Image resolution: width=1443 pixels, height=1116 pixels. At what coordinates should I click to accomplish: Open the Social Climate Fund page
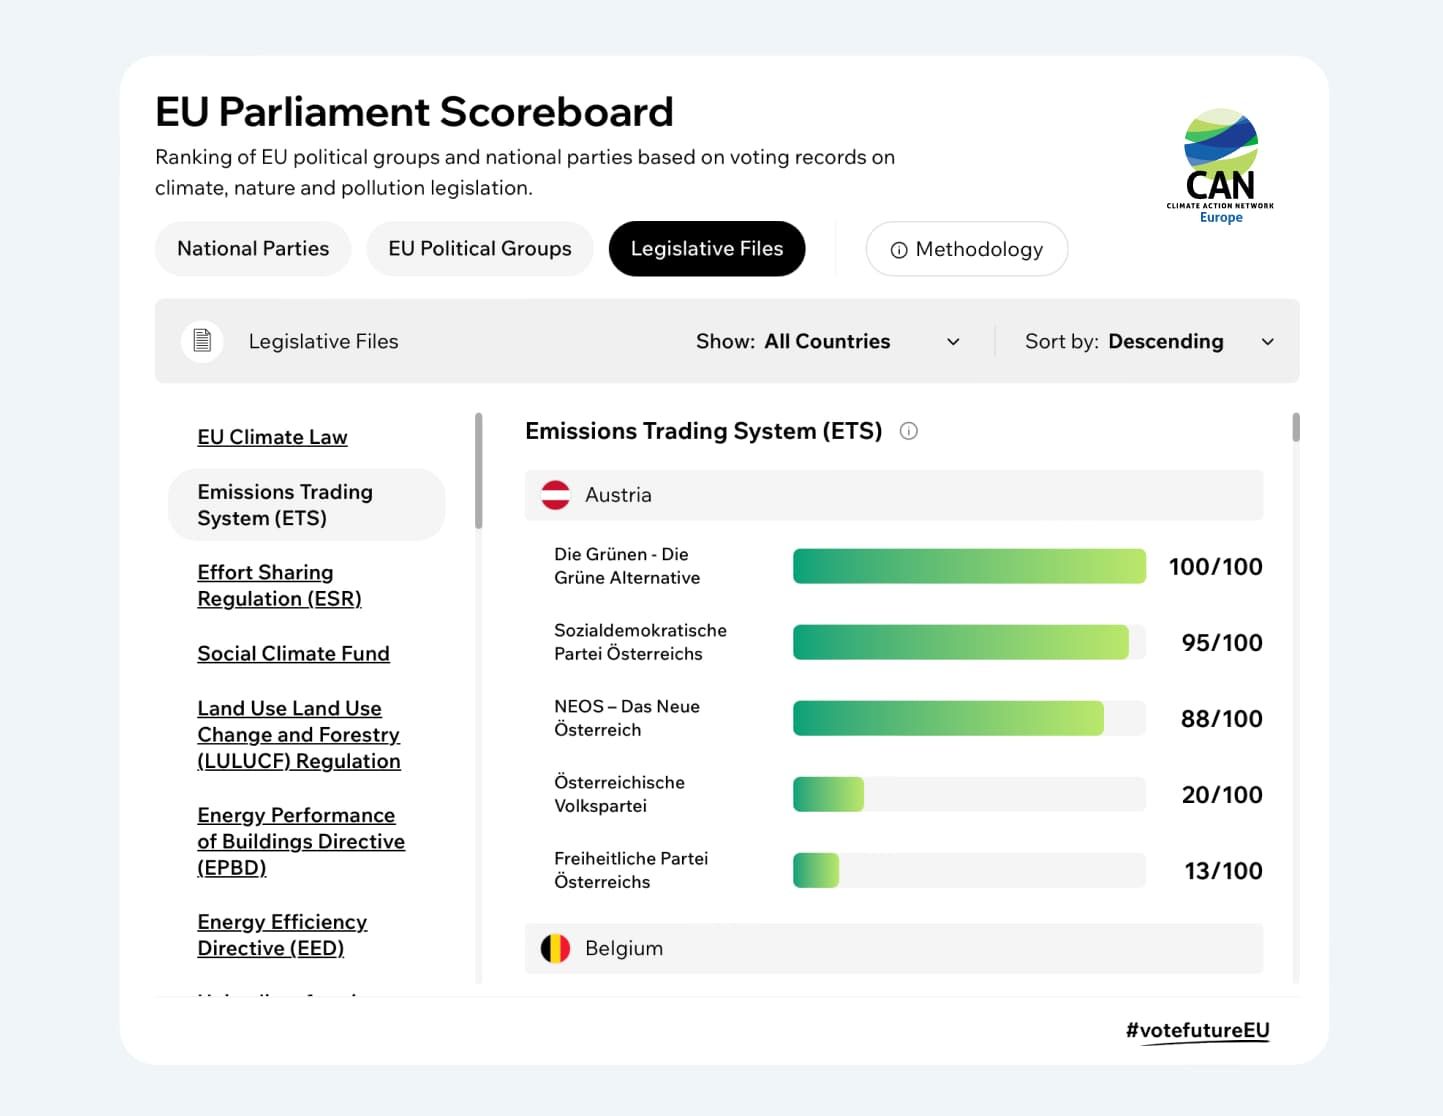293,653
